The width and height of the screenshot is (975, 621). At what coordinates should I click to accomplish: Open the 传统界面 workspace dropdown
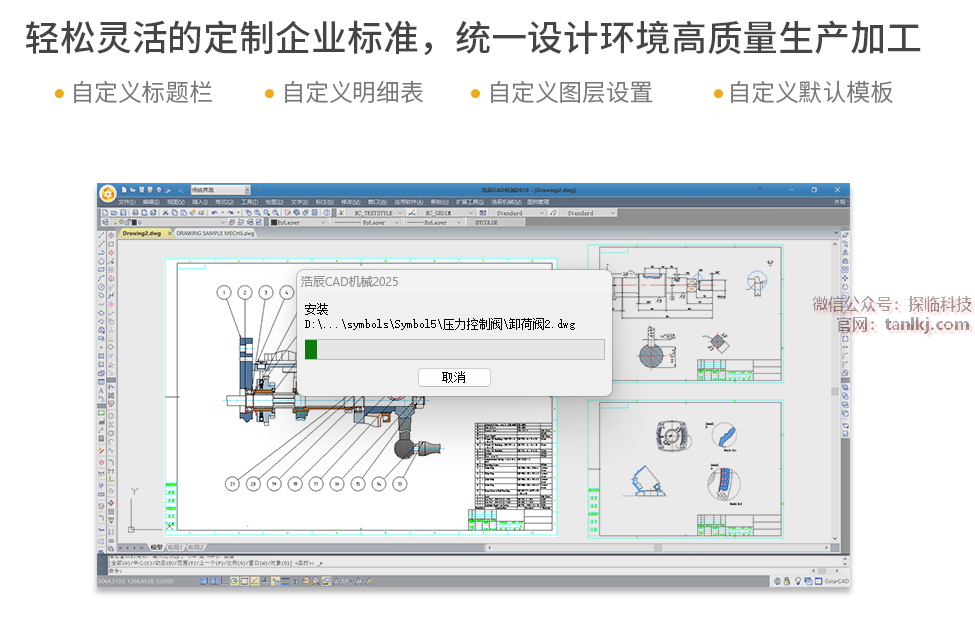point(221,190)
